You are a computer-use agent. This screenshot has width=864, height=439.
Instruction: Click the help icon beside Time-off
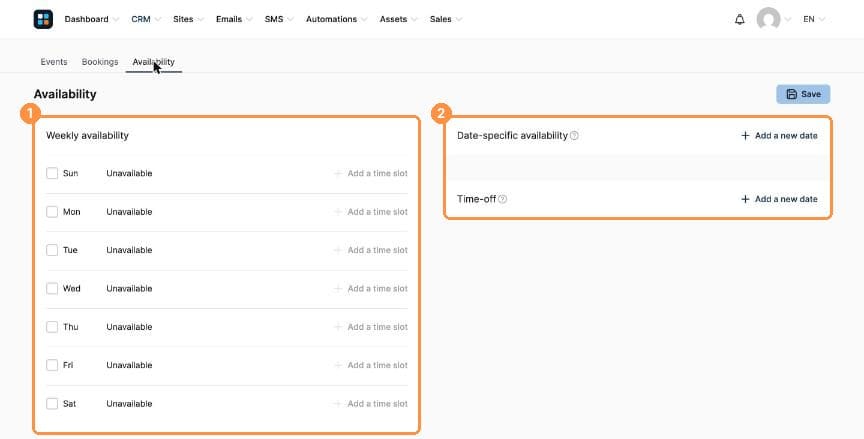[503, 199]
